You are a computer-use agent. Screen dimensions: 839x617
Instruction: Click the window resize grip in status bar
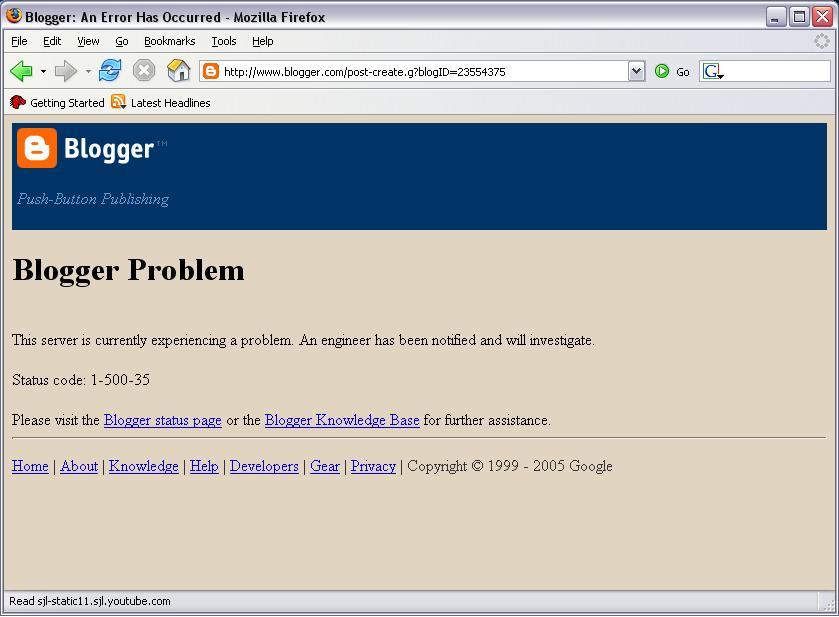(x=829, y=604)
